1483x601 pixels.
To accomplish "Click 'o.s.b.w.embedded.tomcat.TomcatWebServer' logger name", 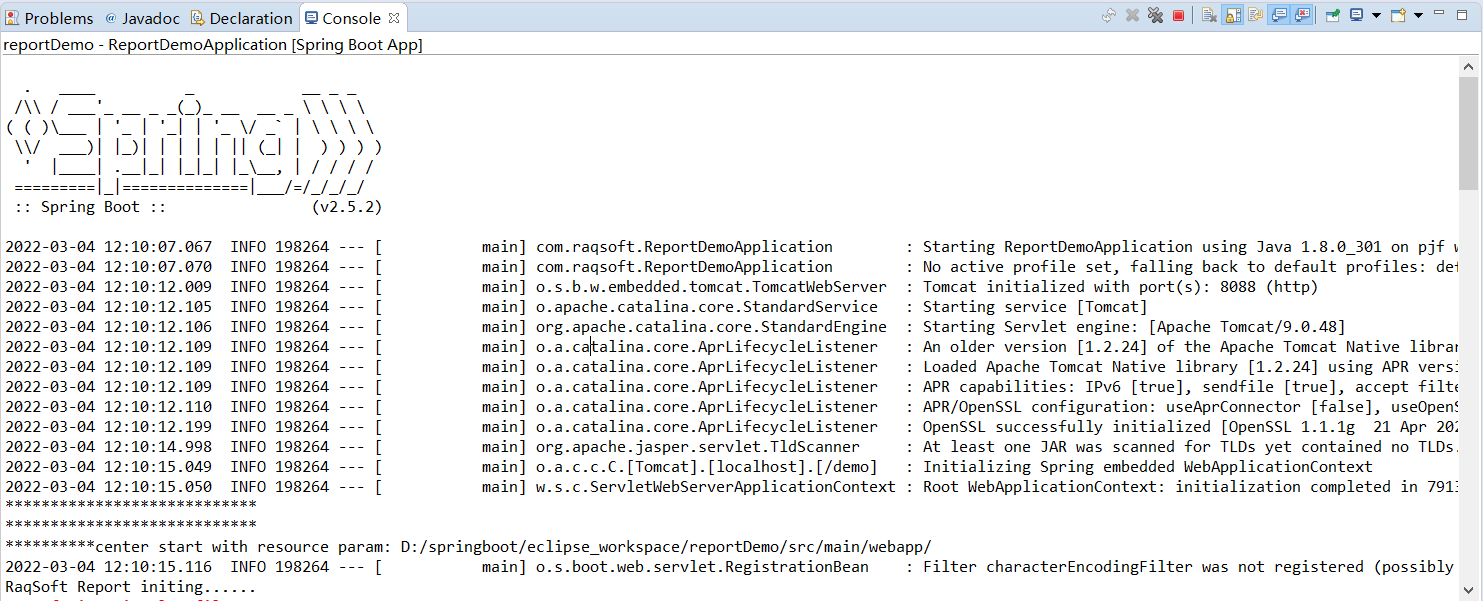I will (x=711, y=287).
